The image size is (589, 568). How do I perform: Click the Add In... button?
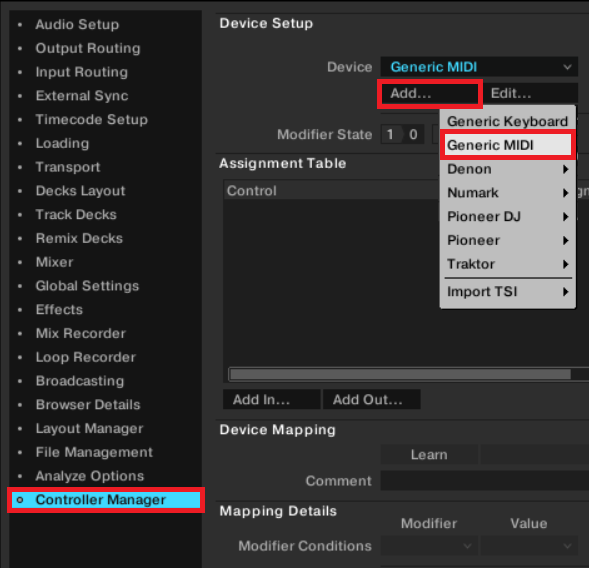click(272, 399)
